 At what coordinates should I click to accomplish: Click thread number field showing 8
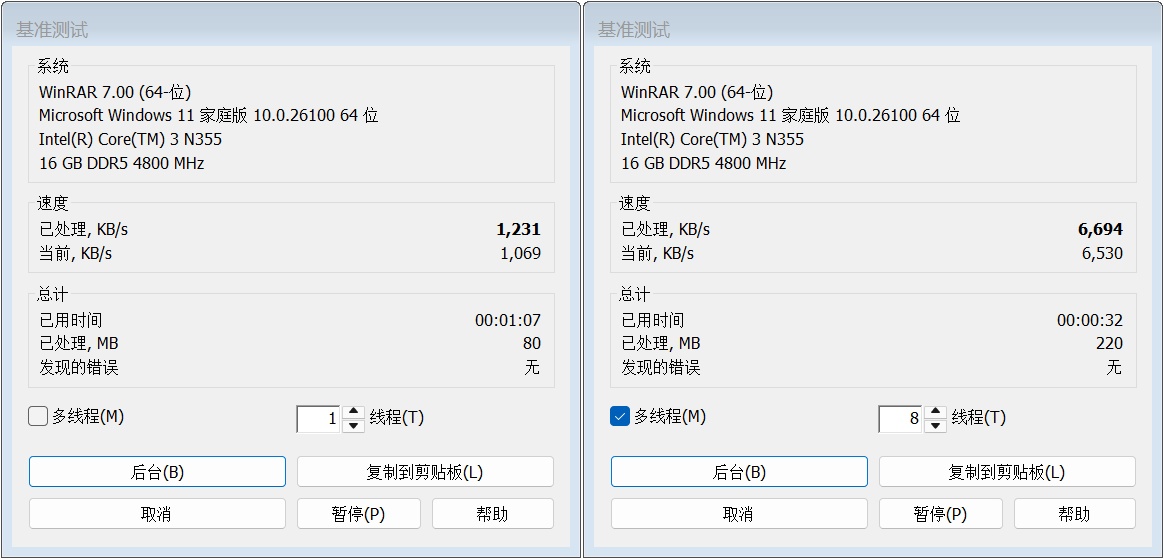pos(901,419)
